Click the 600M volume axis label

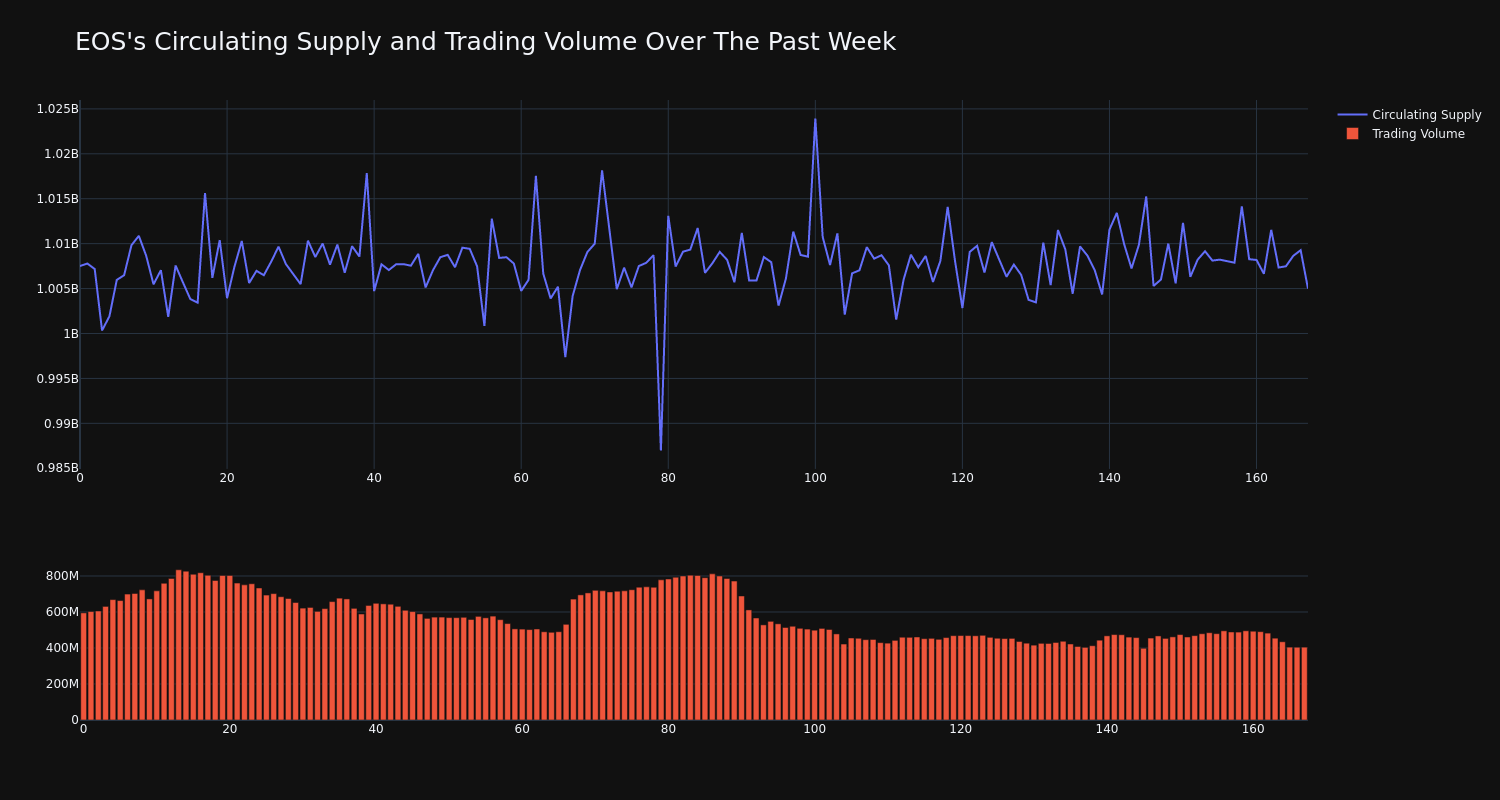click(61, 612)
